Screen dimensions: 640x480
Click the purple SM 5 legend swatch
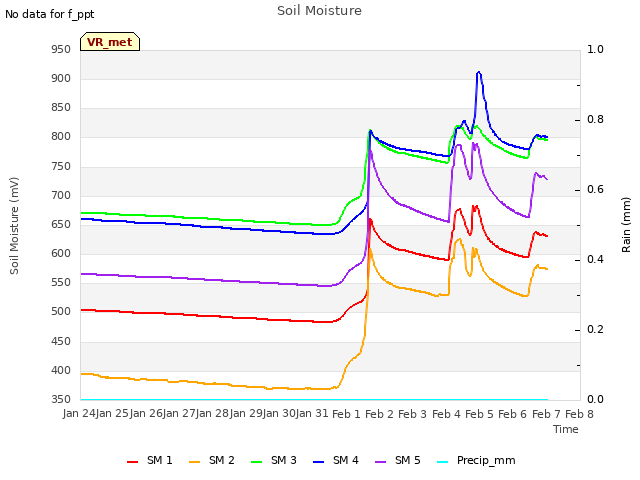tap(381, 462)
